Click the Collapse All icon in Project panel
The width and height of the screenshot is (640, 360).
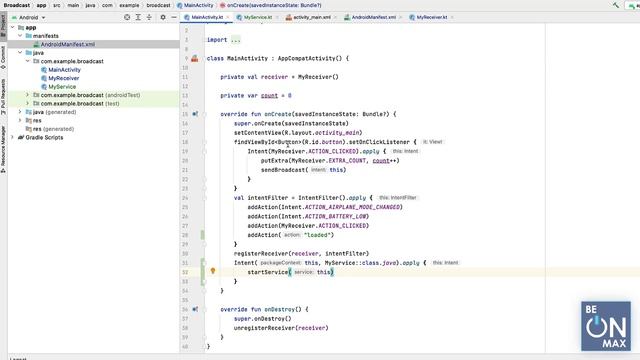[149, 17]
